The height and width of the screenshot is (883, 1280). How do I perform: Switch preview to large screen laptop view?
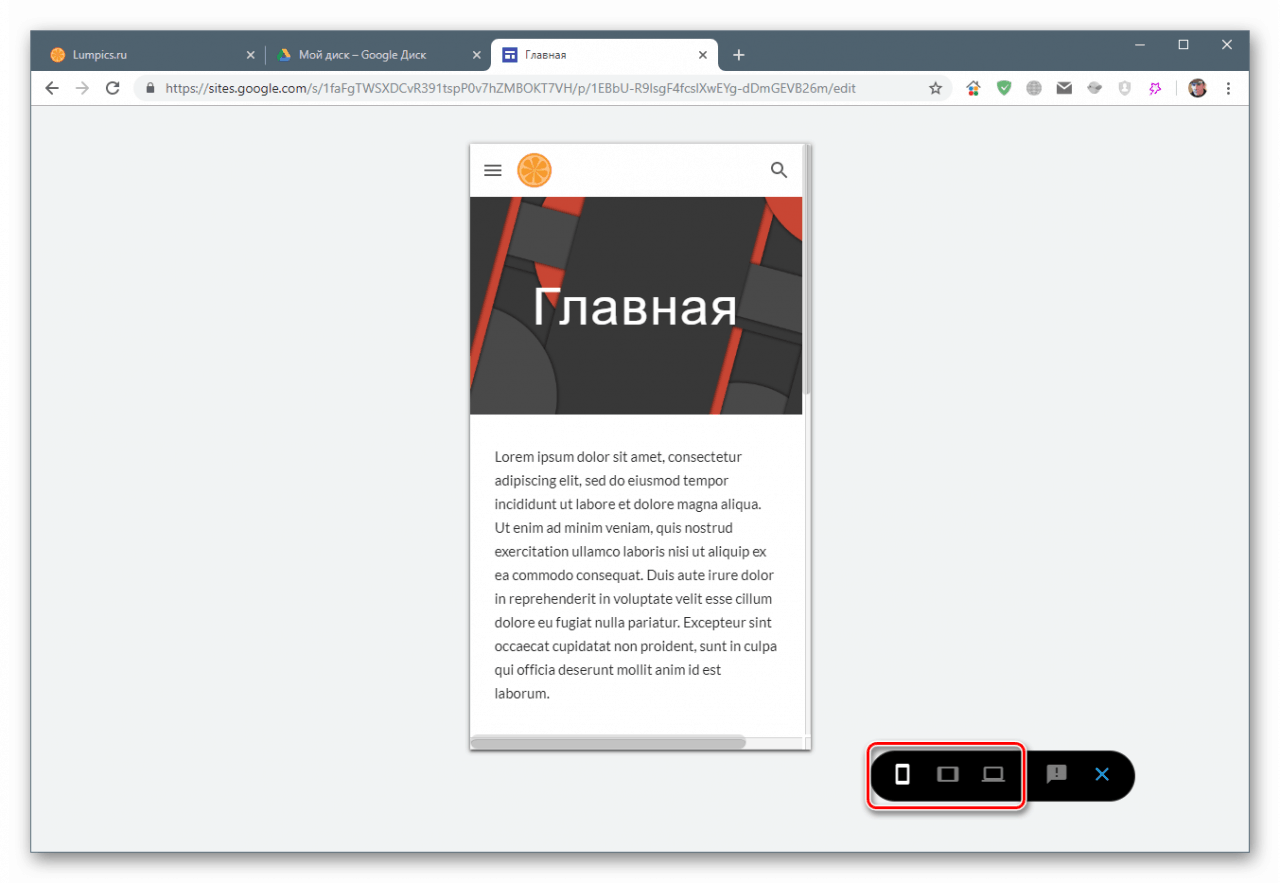(993, 774)
